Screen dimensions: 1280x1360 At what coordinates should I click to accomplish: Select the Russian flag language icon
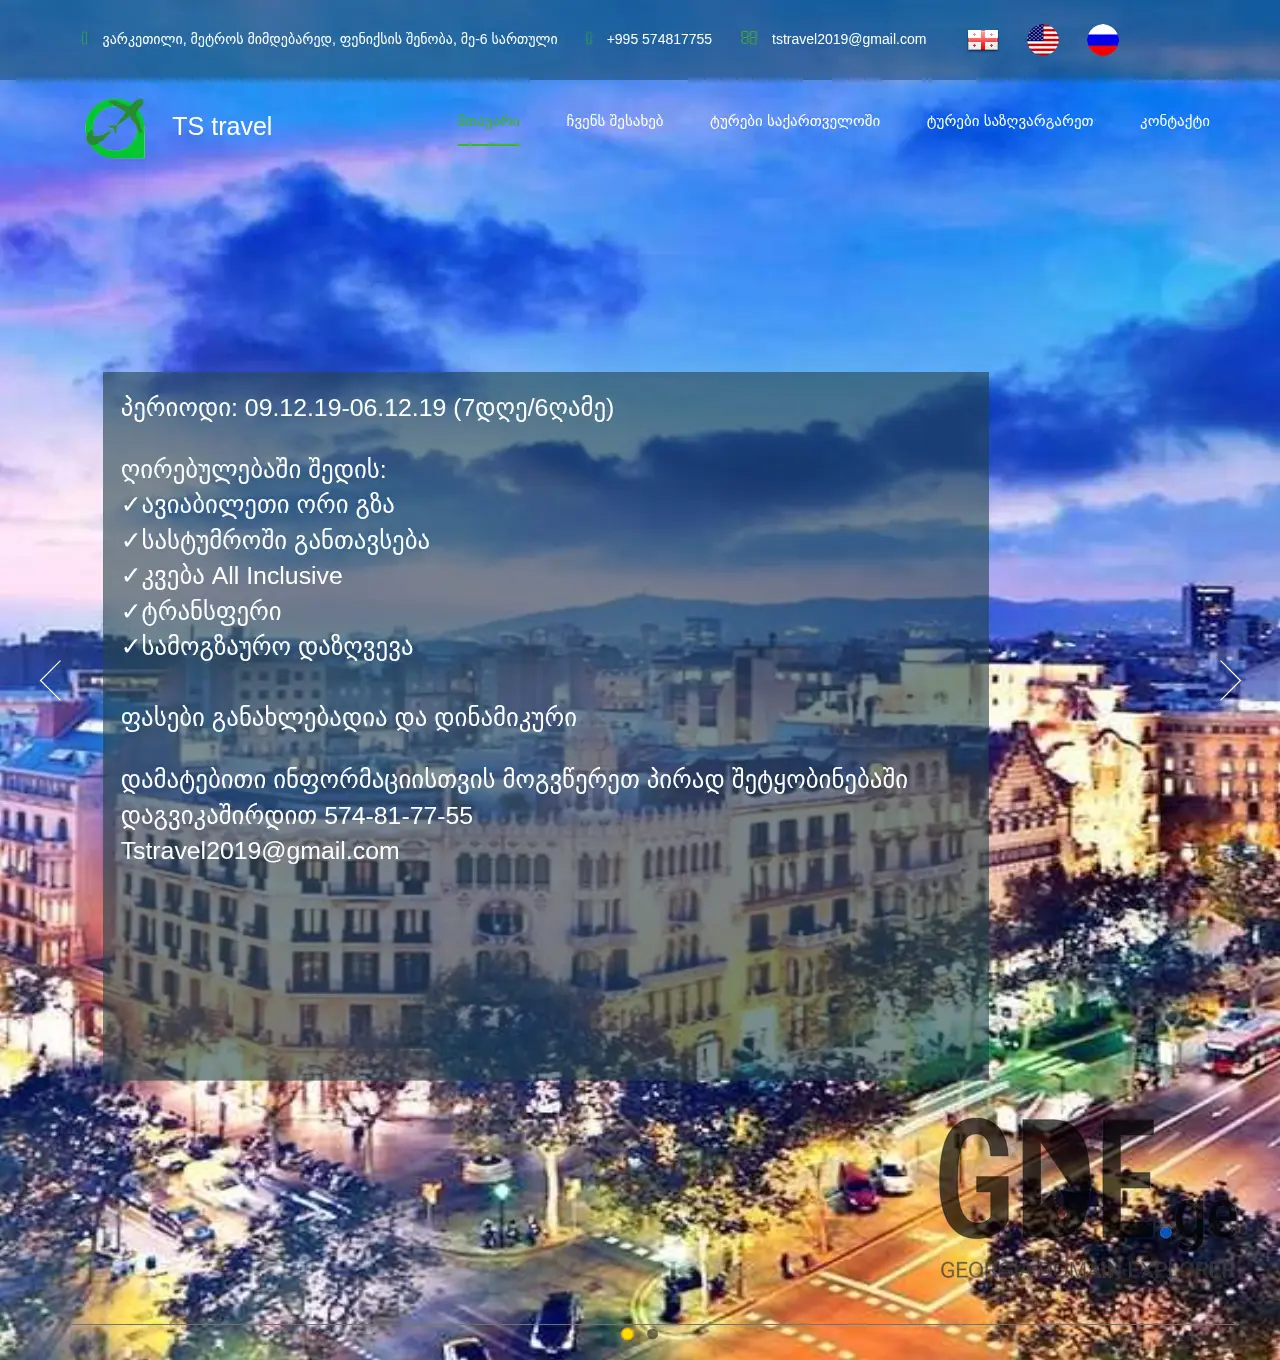click(x=1103, y=39)
